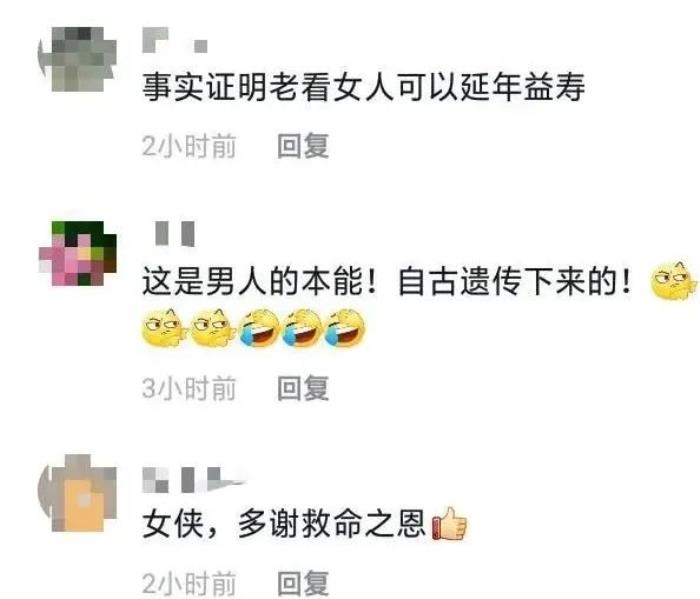Click the first smirk emoji on the emoji row
Viewport: 700px width, 599px height.
coord(163,329)
